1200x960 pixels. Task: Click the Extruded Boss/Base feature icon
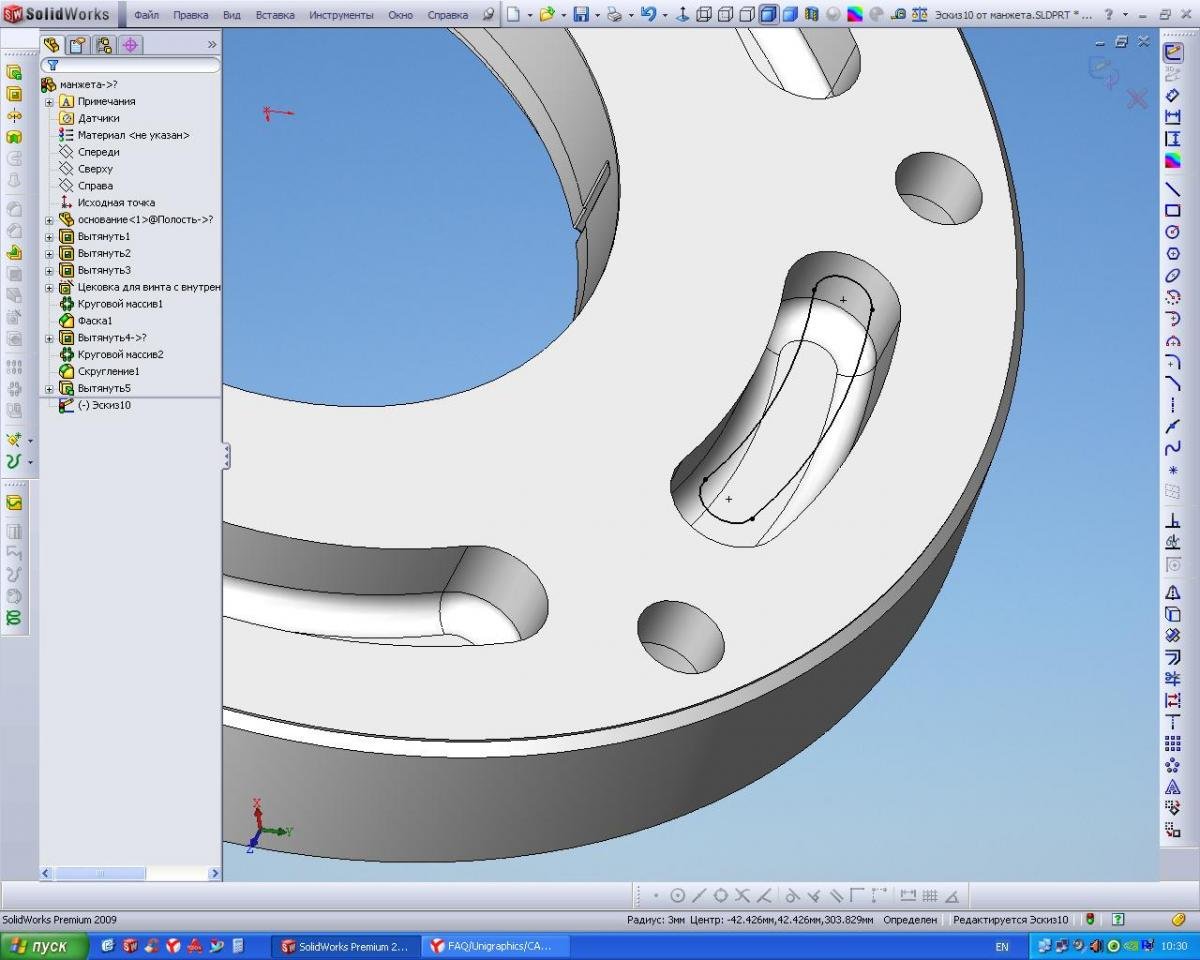[x=14, y=72]
